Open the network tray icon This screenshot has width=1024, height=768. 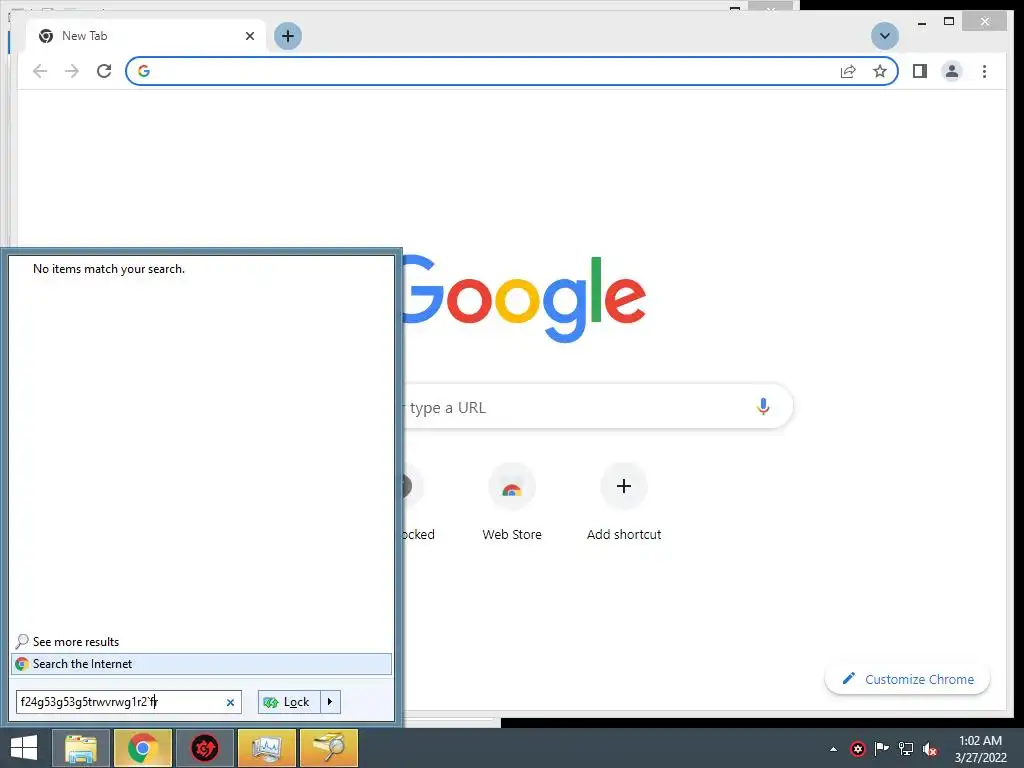pyautogui.click(x=906, y=748)
